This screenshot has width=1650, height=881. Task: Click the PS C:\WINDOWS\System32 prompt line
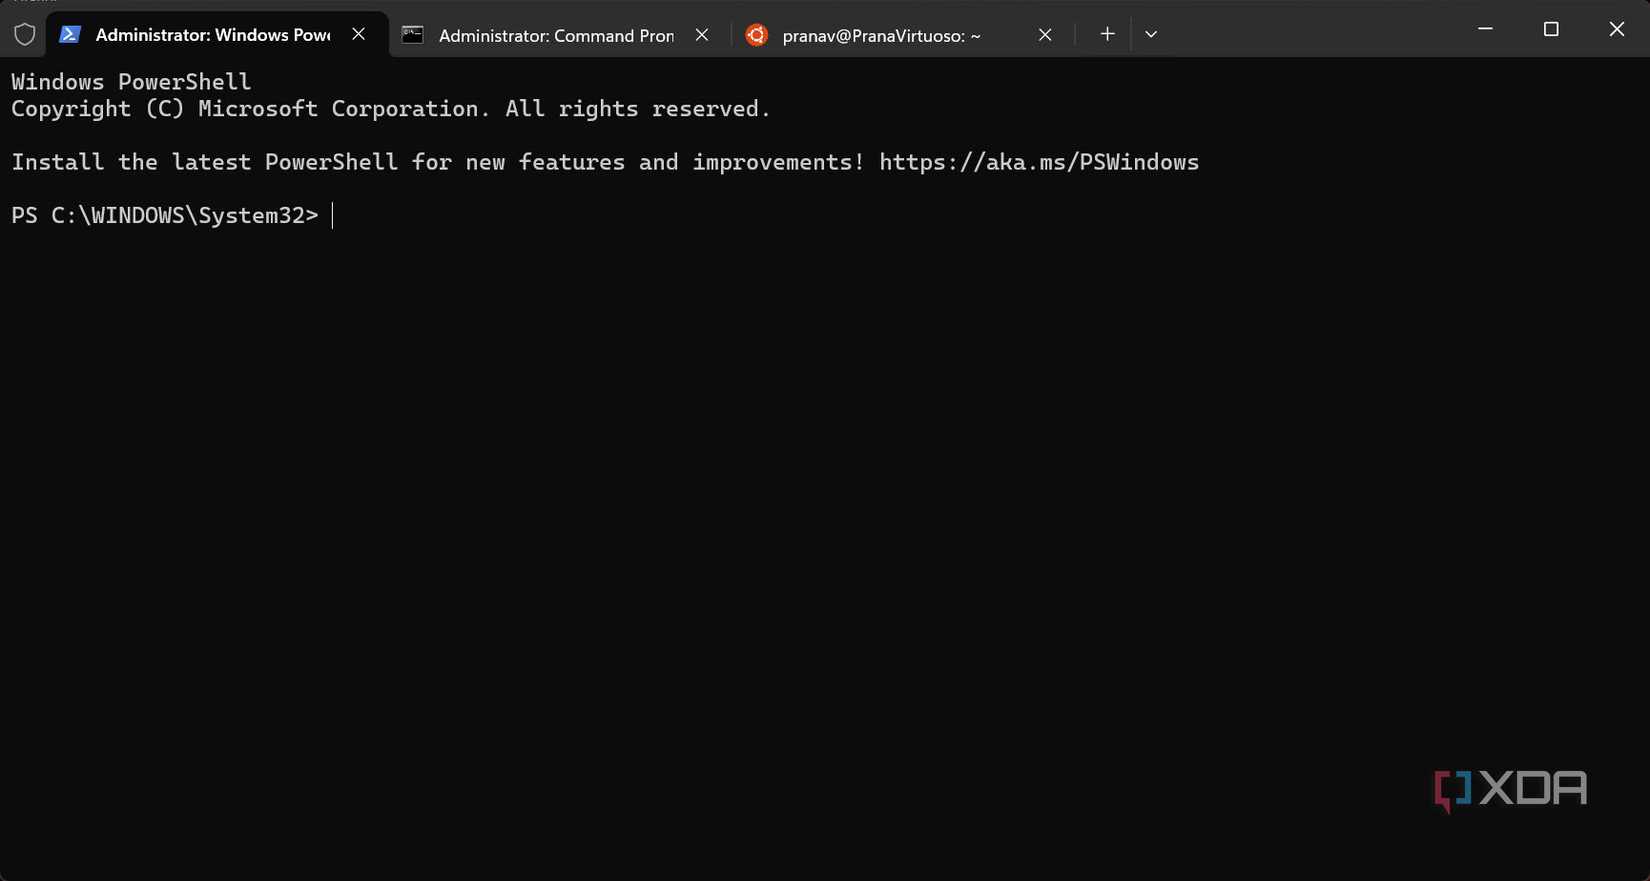165,215
